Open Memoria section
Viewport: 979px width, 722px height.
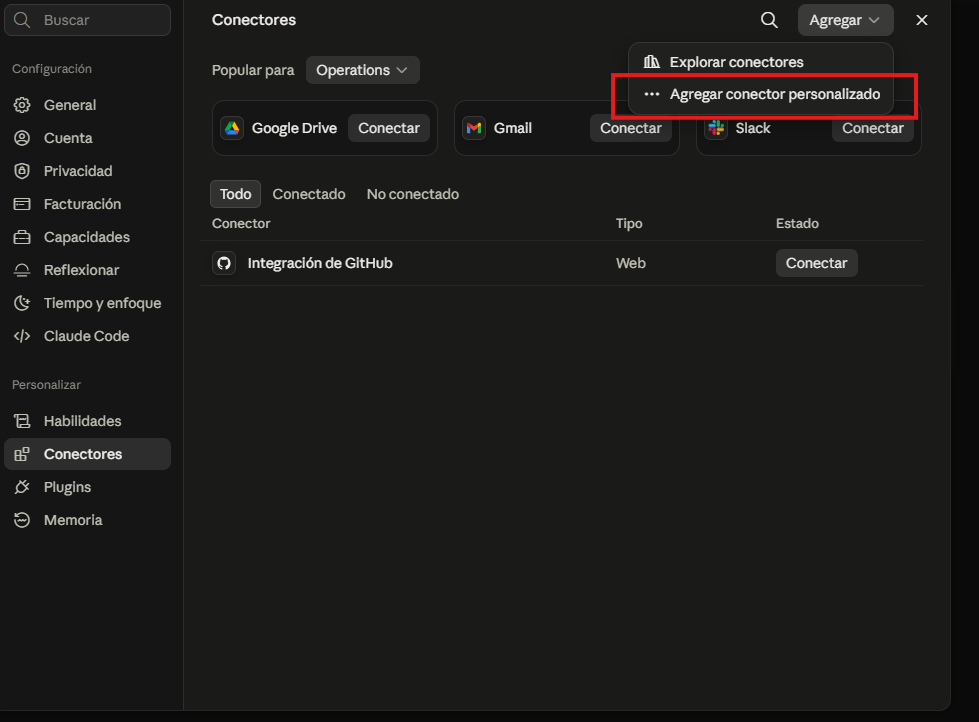87,520
